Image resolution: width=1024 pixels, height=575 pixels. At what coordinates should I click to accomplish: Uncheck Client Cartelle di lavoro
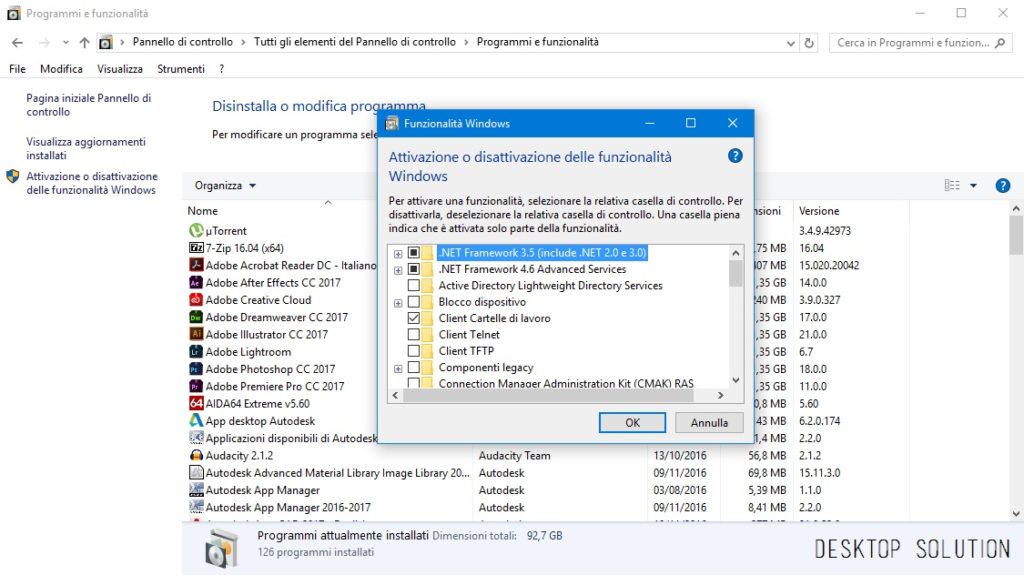(x=413, y=318)
